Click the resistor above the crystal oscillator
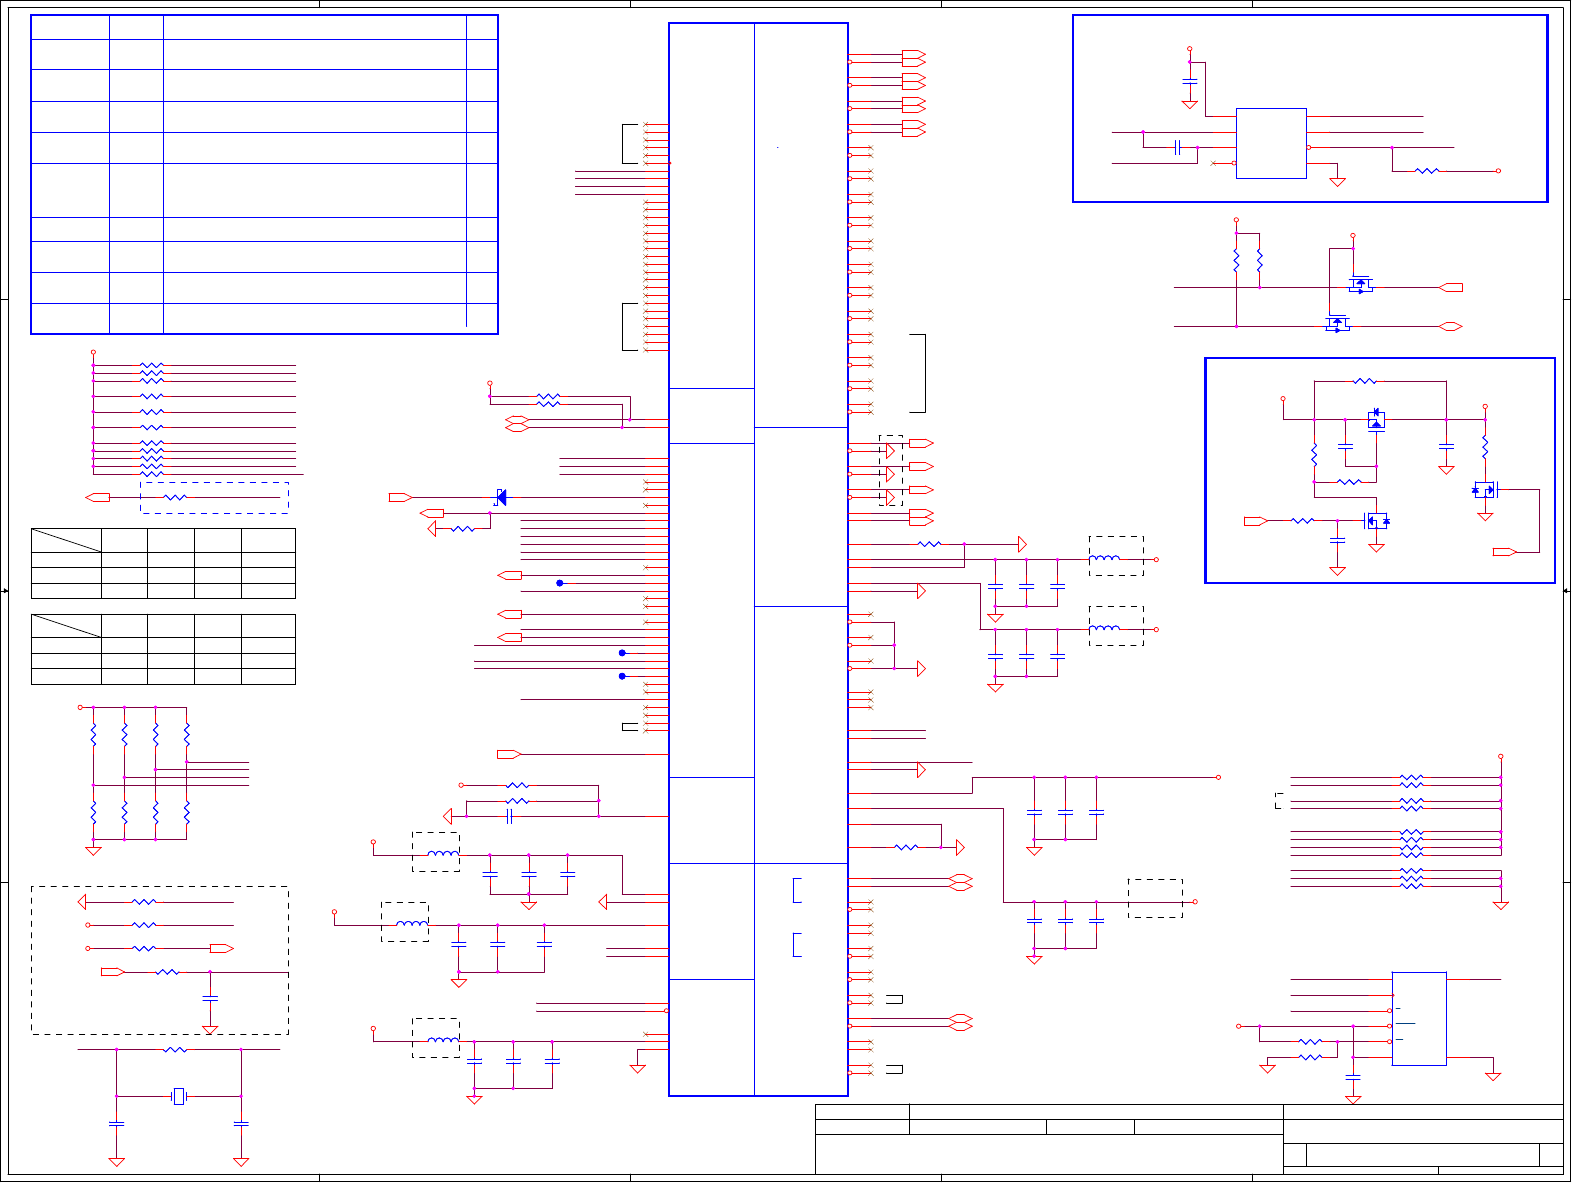Screen dimensions: 1572x1183 pos(175,1049)
